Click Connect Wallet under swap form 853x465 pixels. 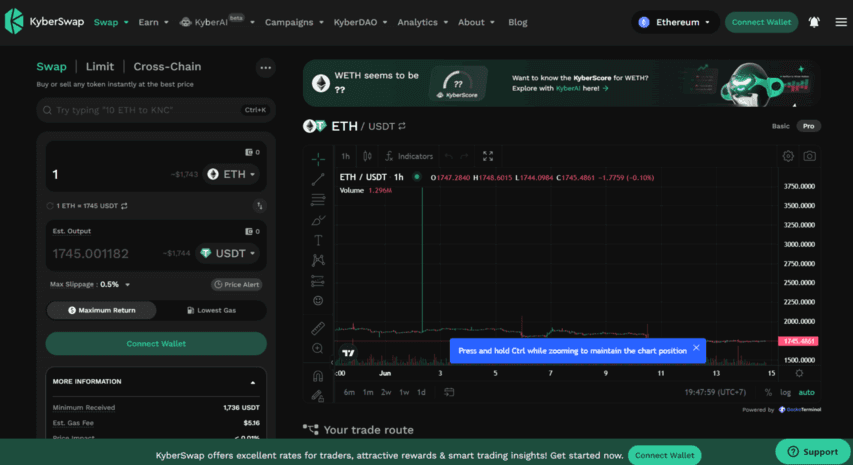click(156, 344)
